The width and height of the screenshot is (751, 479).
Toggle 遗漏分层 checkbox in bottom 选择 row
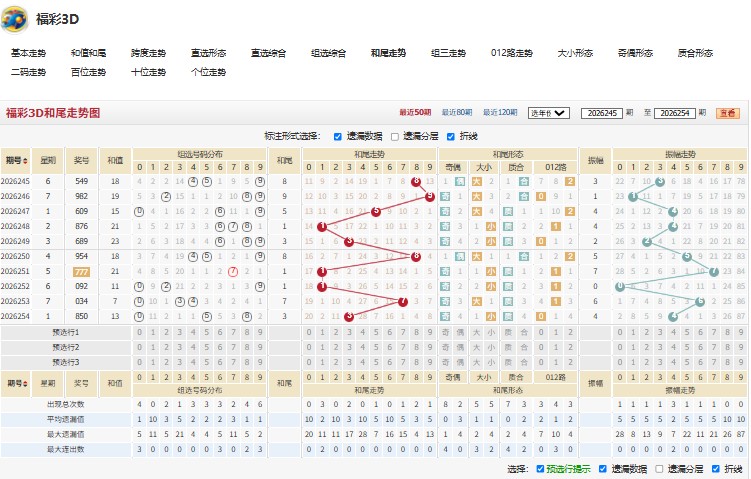click(x=660, y=469)
